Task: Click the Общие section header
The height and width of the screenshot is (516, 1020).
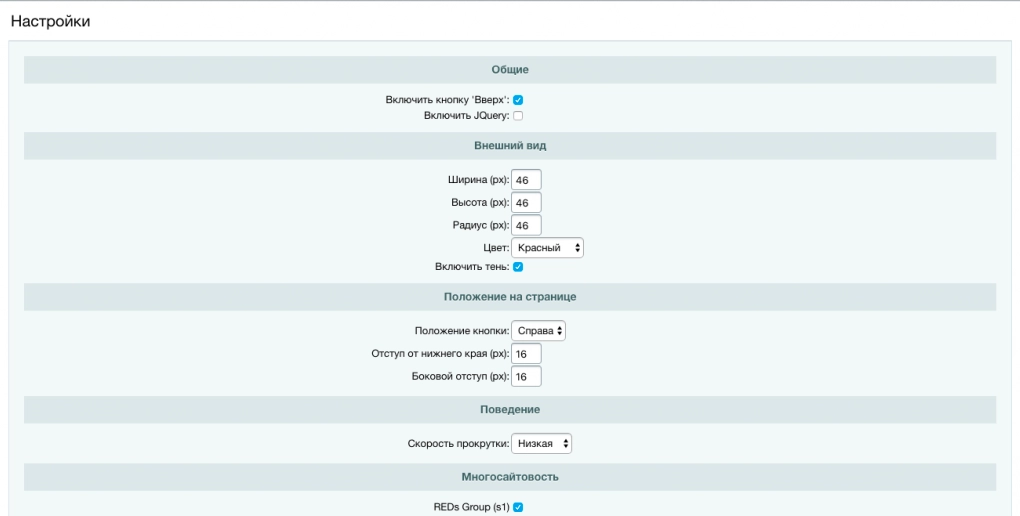Action: click(510, 70)
